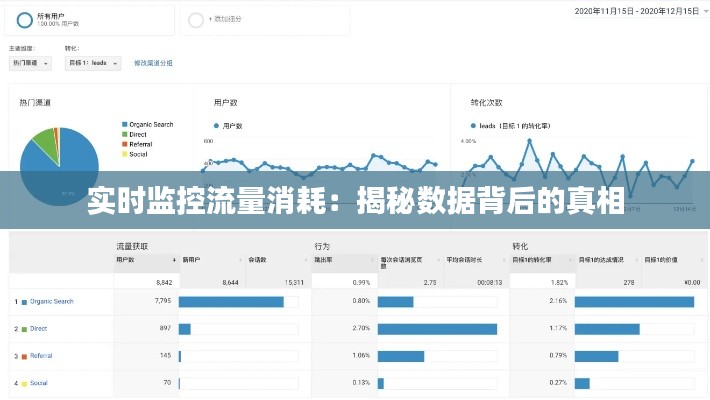This screenshot has height=400, width=710.
Task: Click the 用户数 chart legend dot
Action: coord(216,126)
